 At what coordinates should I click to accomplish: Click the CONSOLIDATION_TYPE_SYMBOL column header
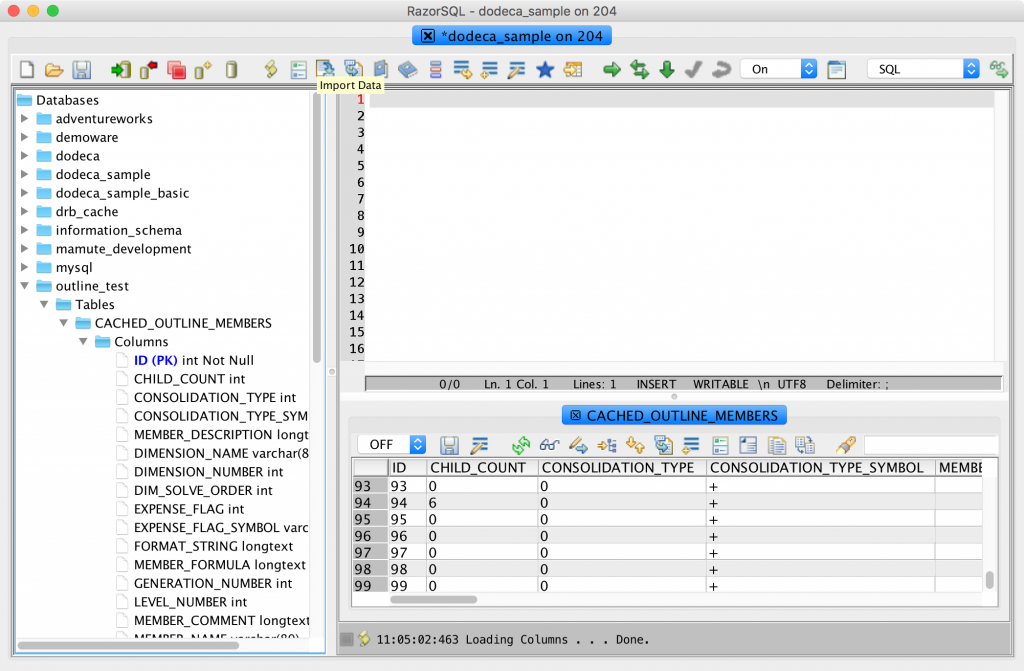click(x=821, y=468)
